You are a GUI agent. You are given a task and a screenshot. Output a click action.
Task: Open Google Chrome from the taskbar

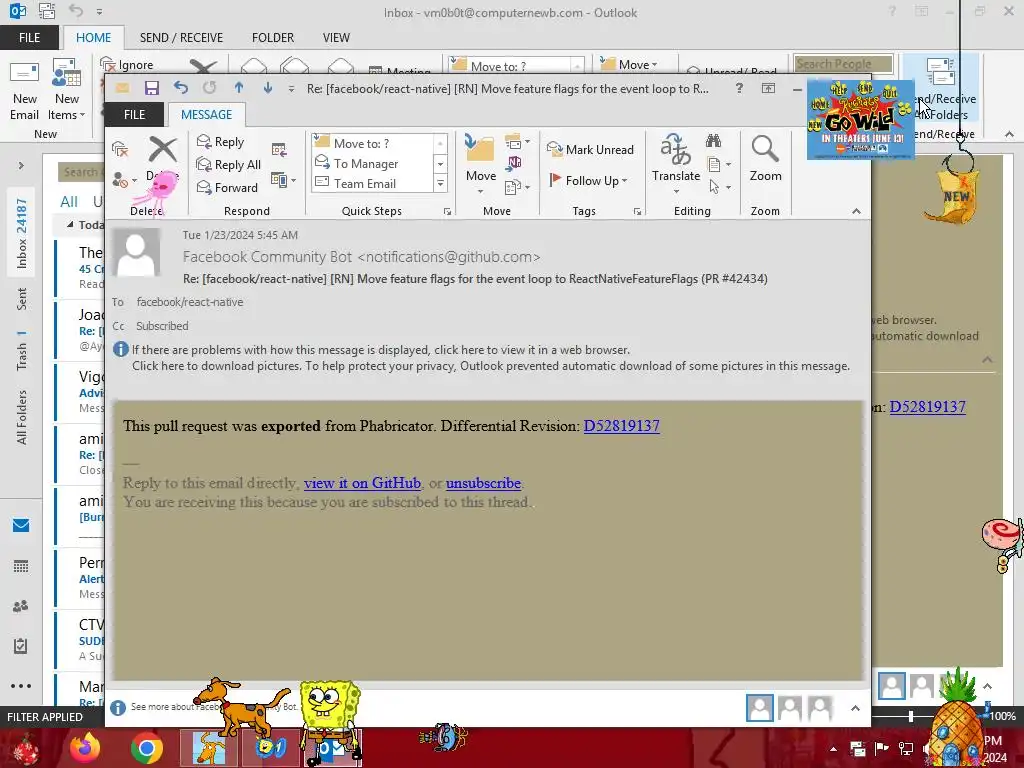[x=146, y=748]
